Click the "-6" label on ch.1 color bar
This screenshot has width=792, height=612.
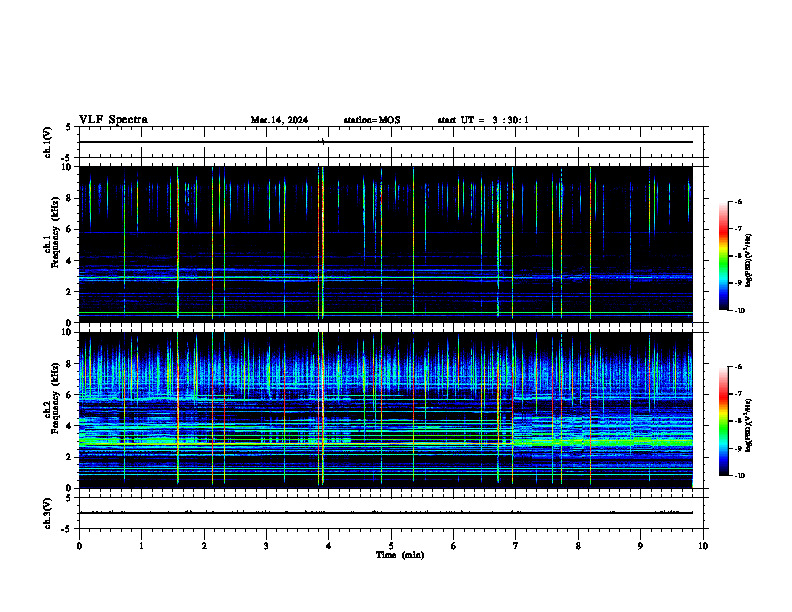point(738,201)
